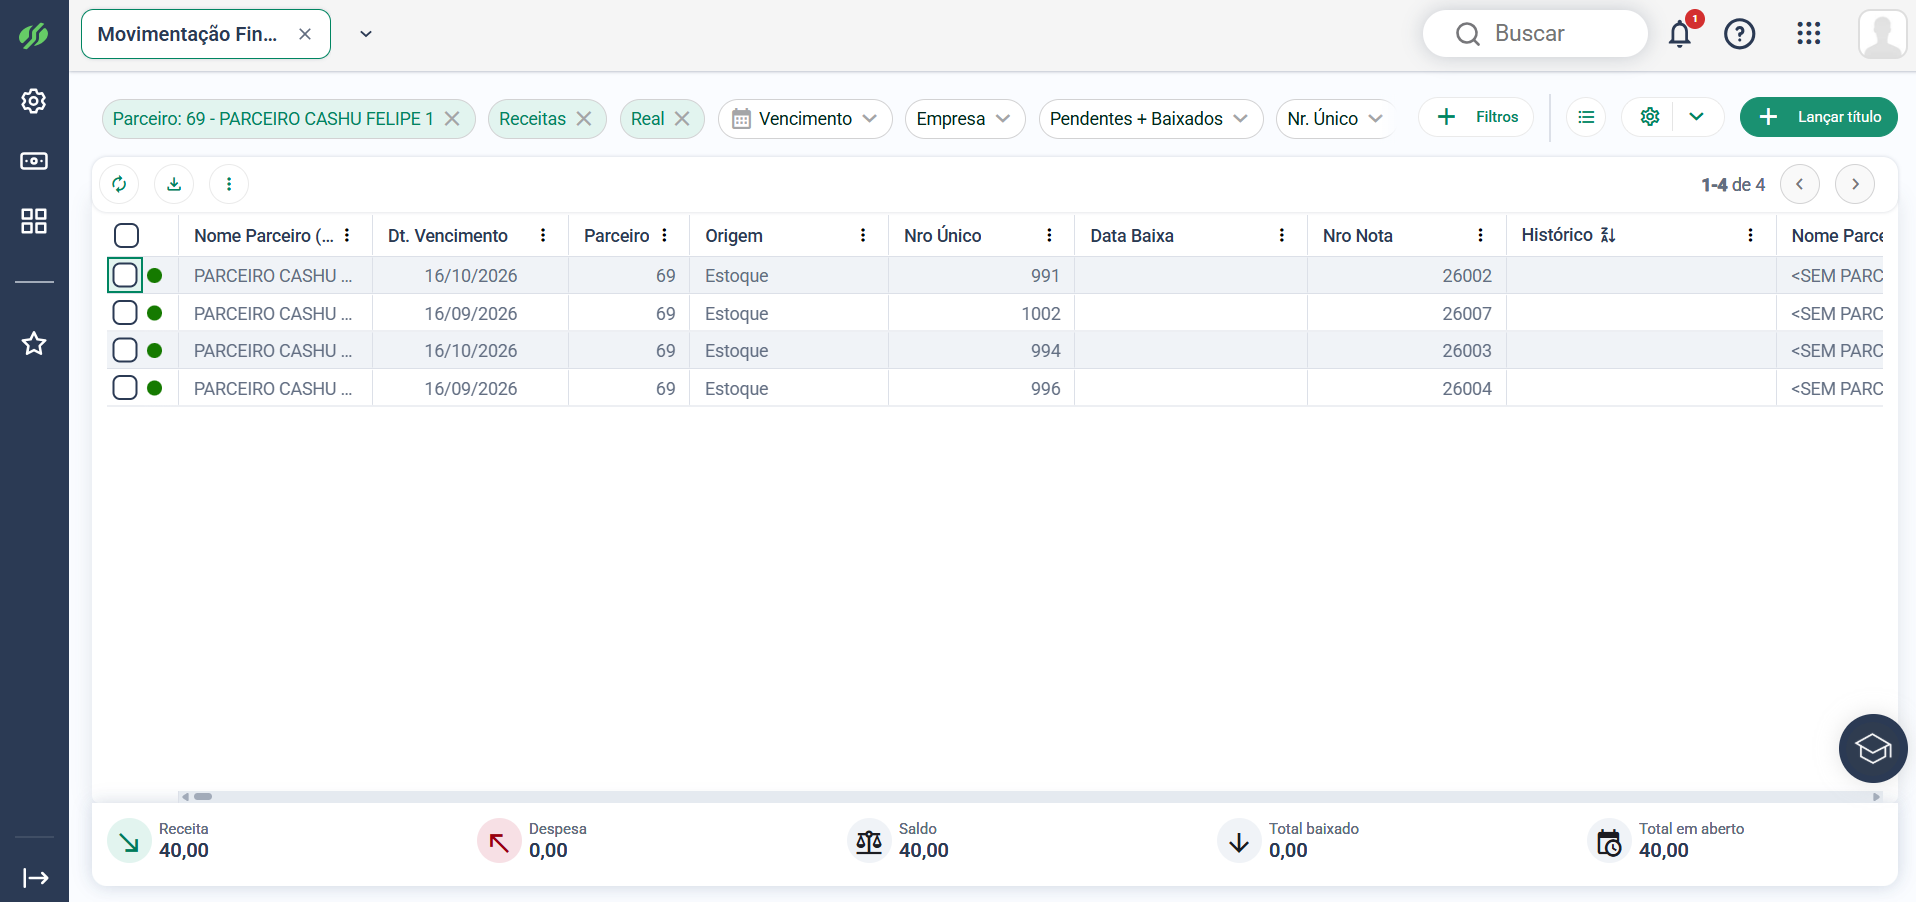The width and height of the screenshot is (1916, 902).
Task: Open the Origem column menu
Action: click(x=863, y=236)
